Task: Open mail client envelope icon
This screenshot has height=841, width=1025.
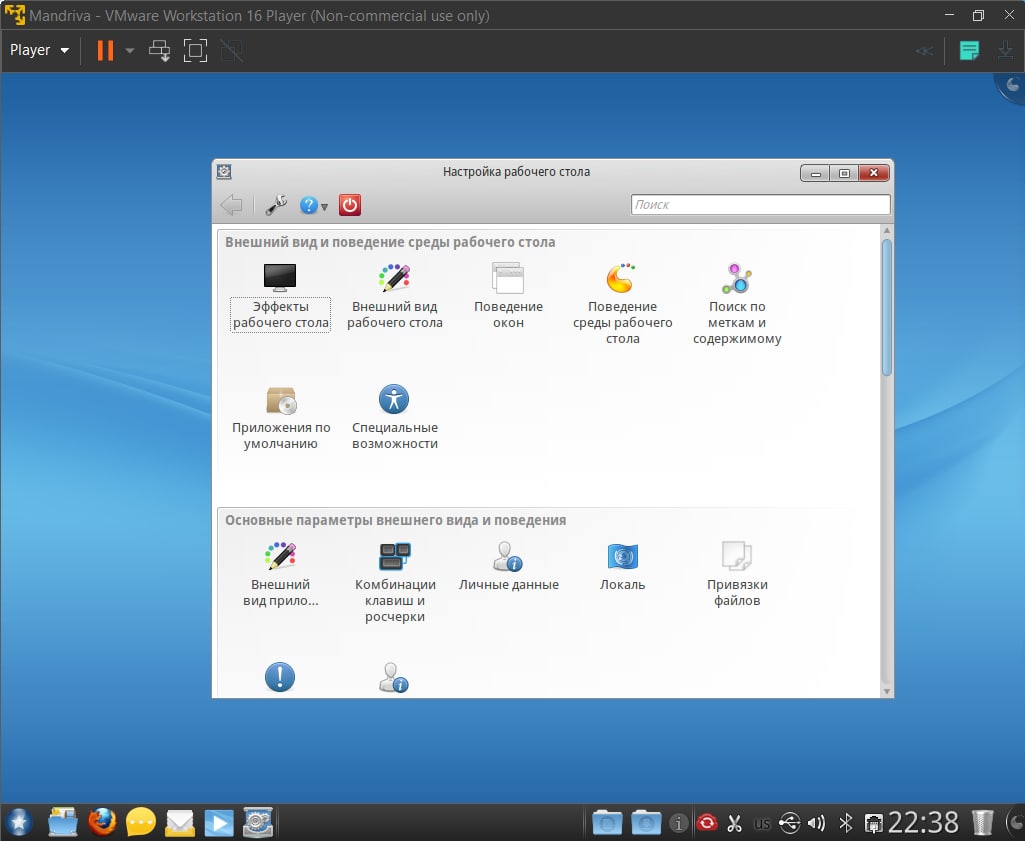Action: pos(180,823)
